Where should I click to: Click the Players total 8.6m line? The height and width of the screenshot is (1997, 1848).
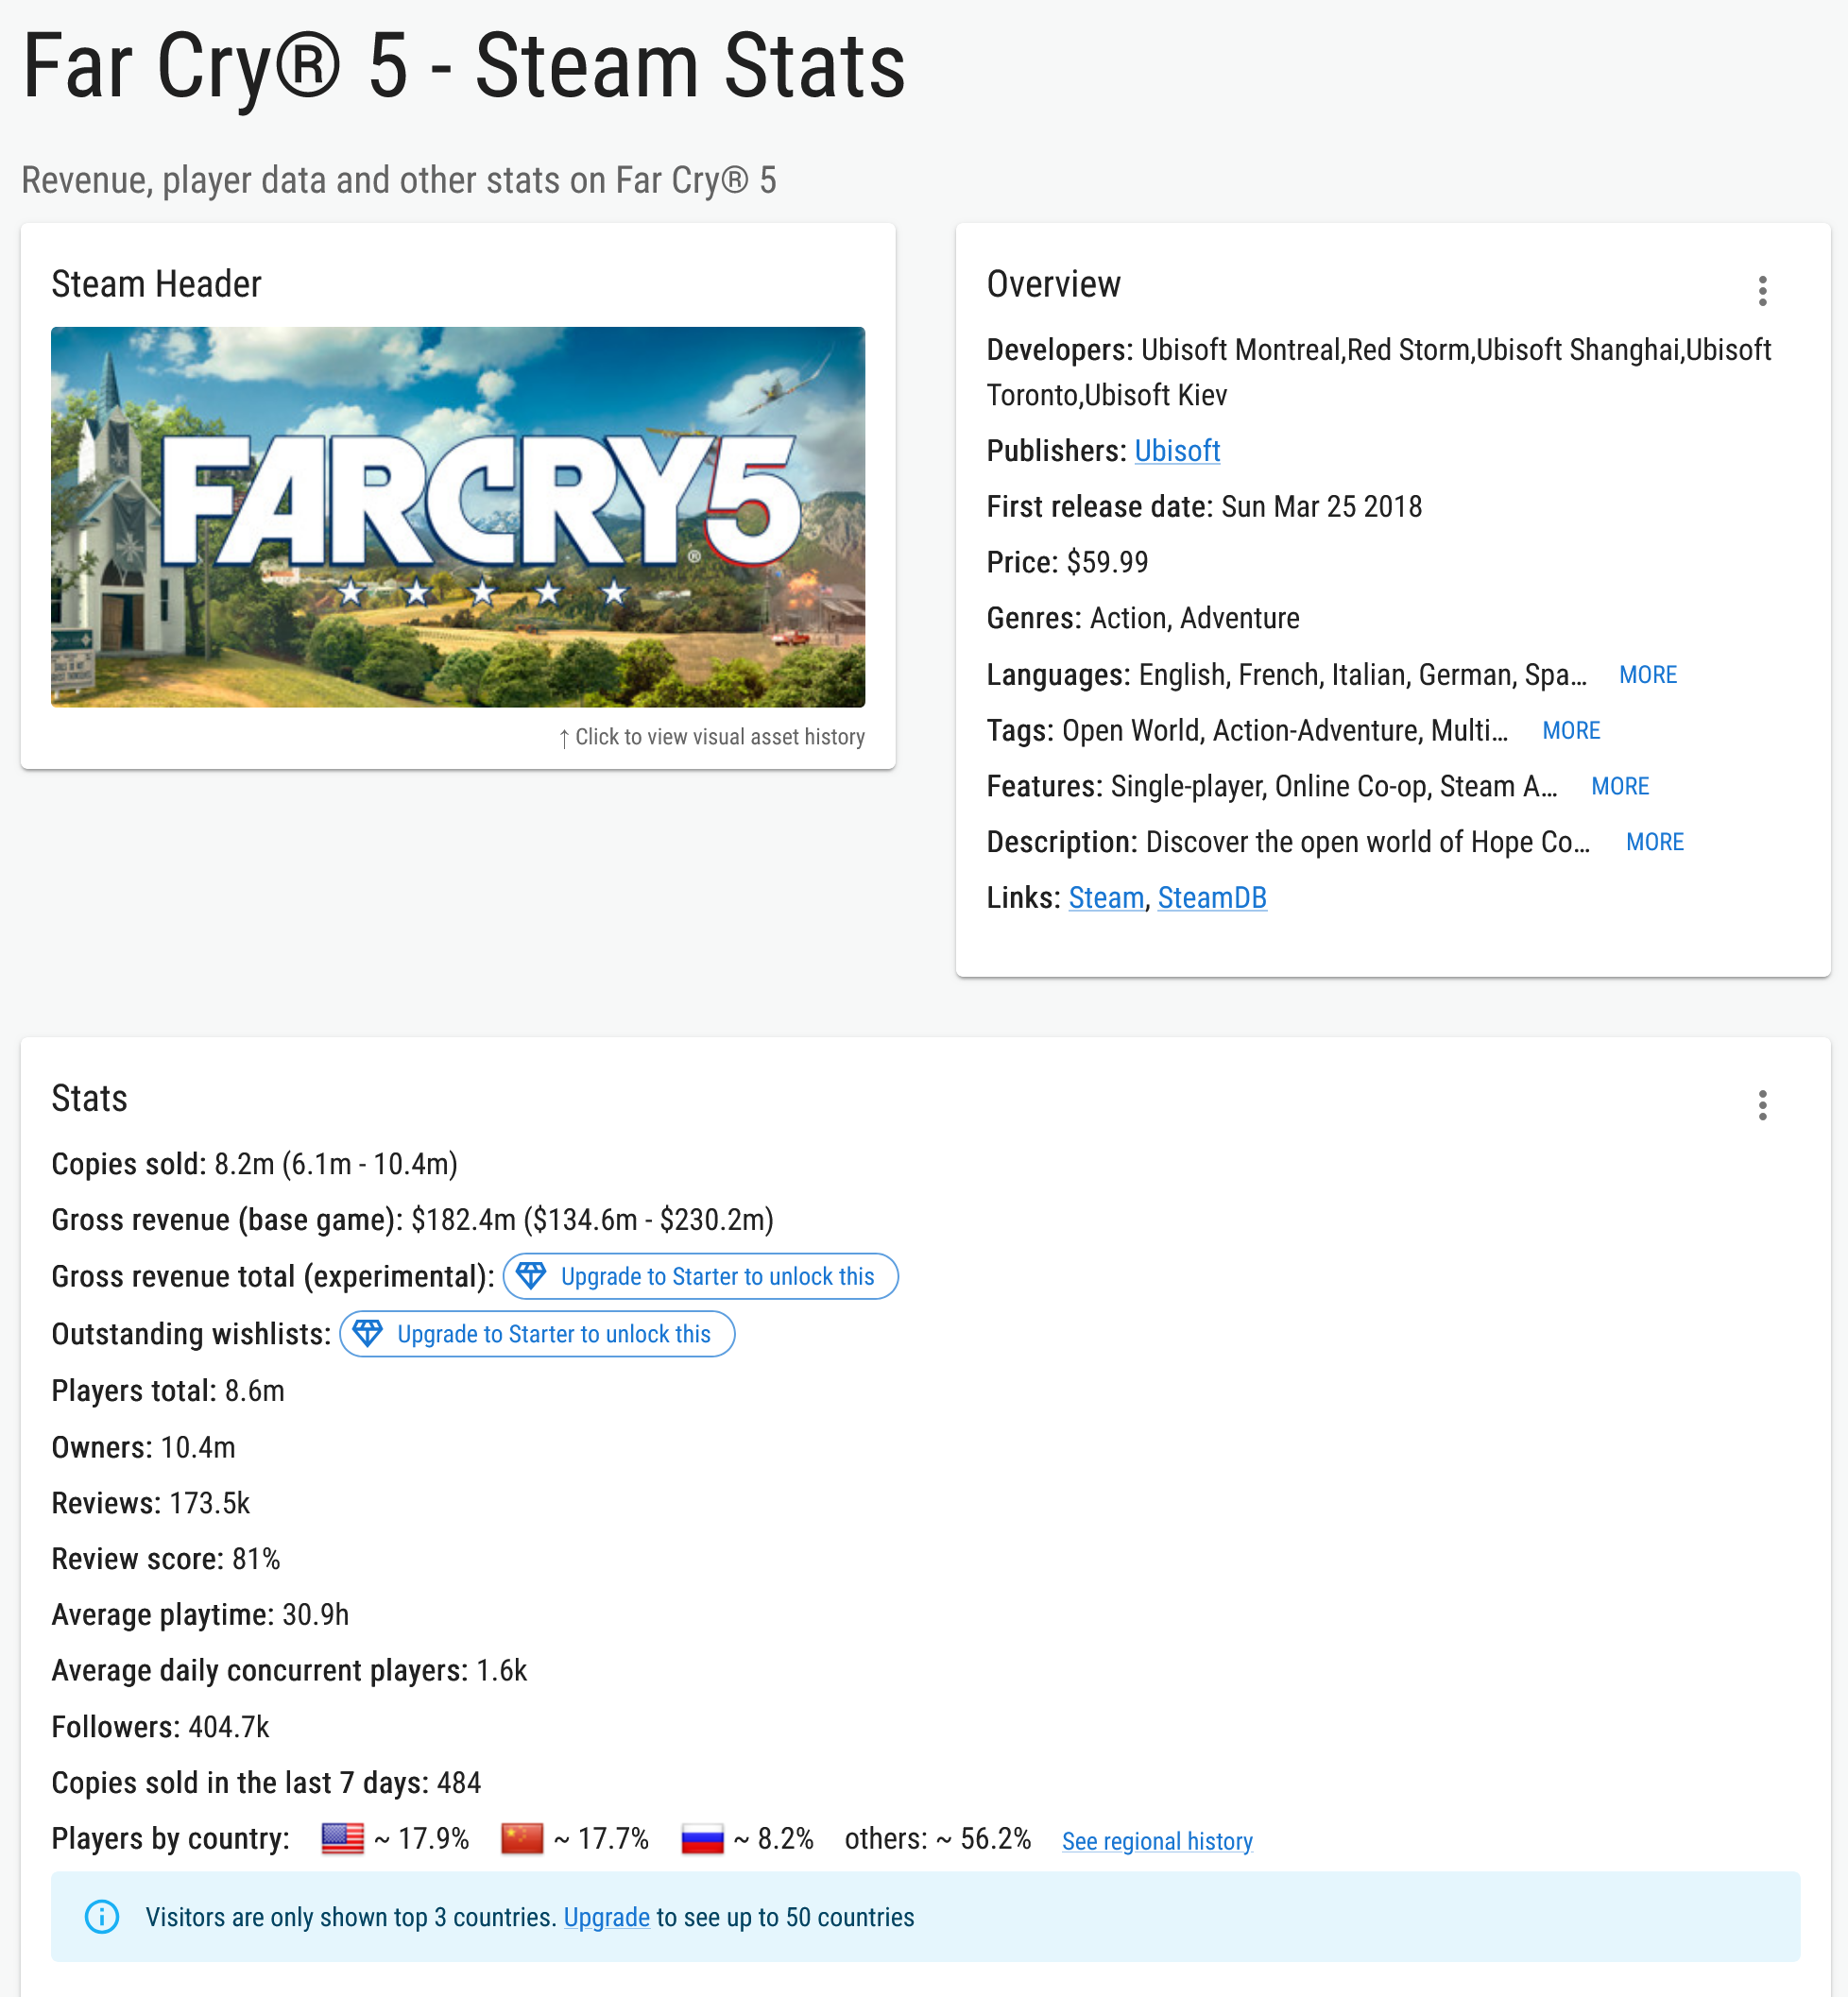pos(168,1391)
